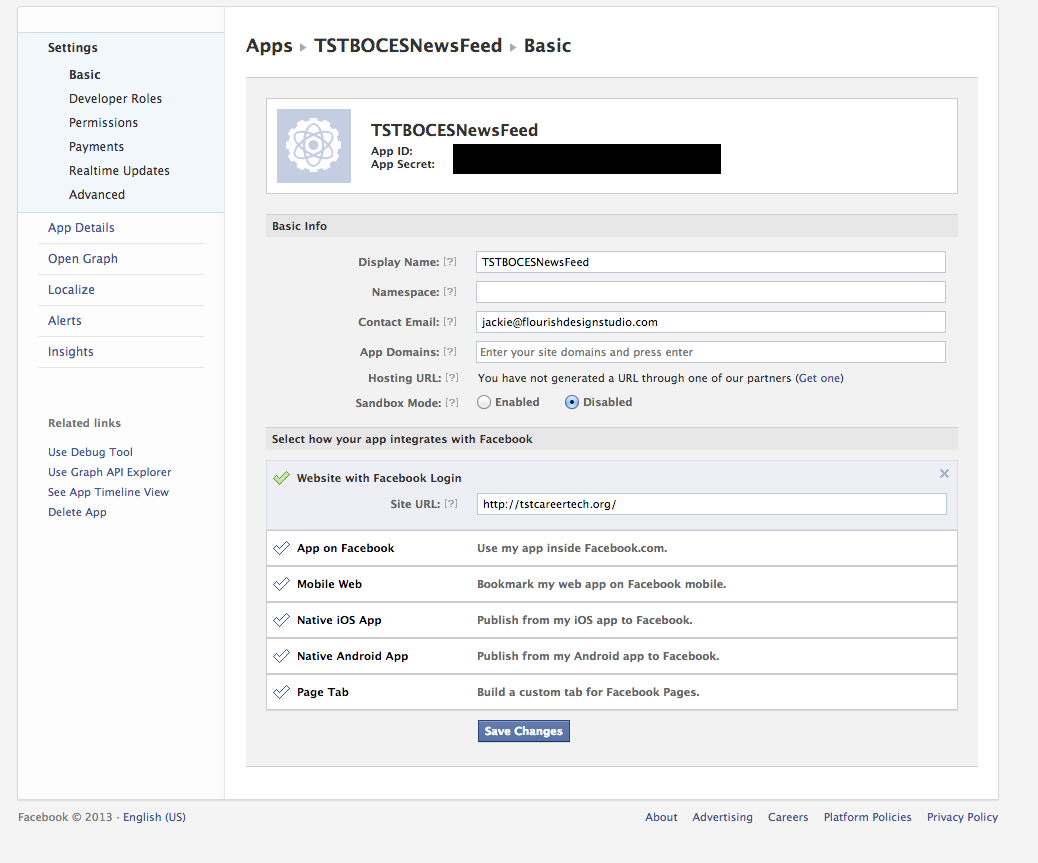Click the green checkmark beside Website with Facebook Login

point(281,478)
